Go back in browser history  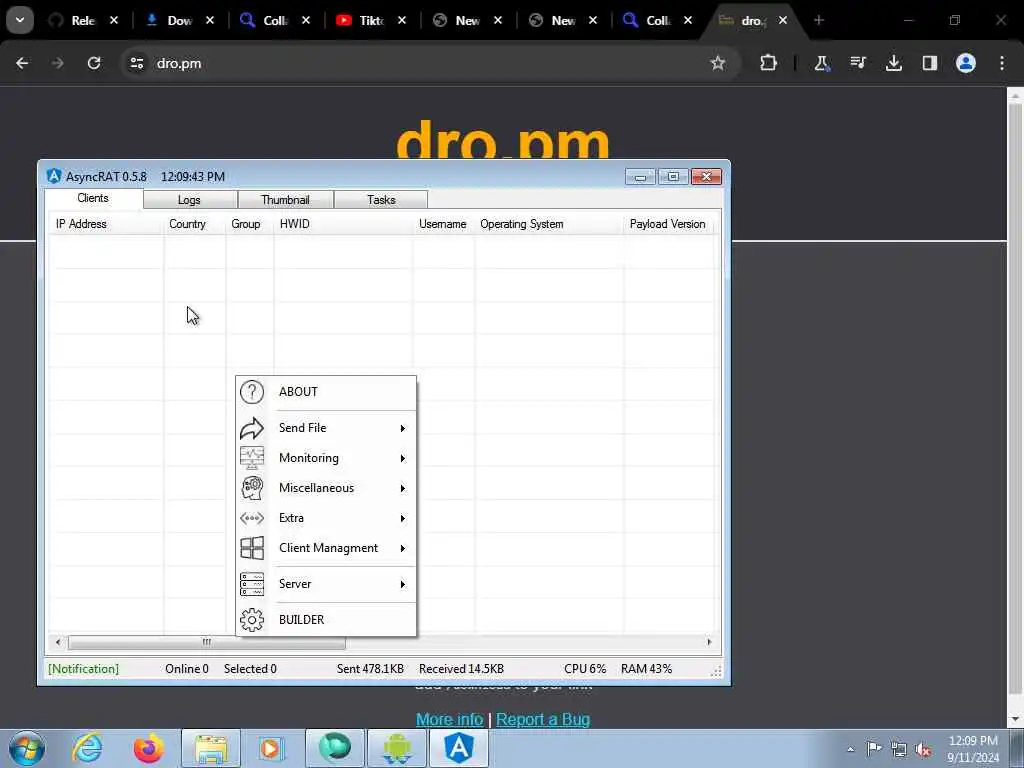click(22, 63)
